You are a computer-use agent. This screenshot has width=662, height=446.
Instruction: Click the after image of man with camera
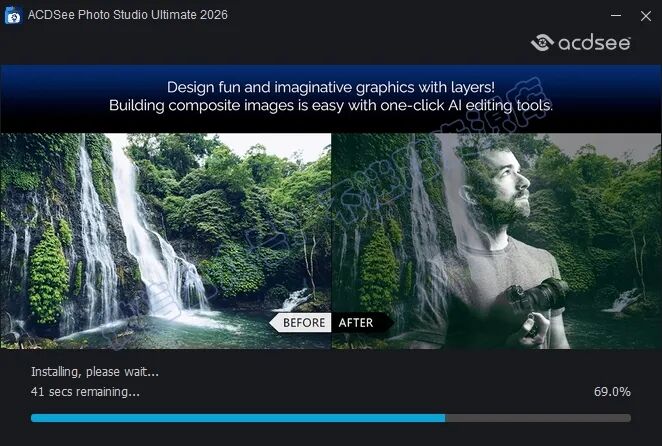click(496, 241)
